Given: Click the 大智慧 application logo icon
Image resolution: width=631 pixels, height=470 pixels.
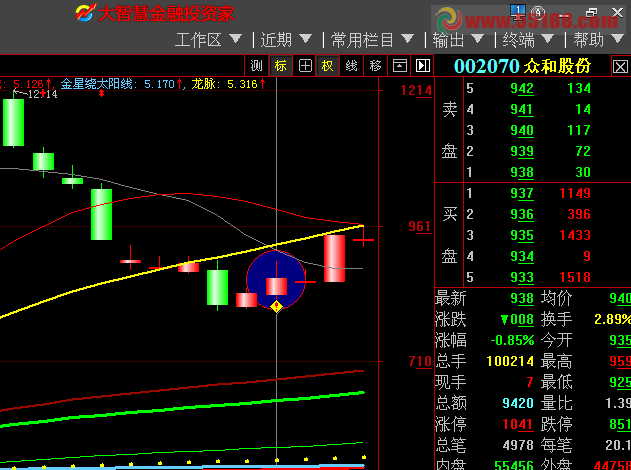Looking at the screenshot, I should point(85,13).
